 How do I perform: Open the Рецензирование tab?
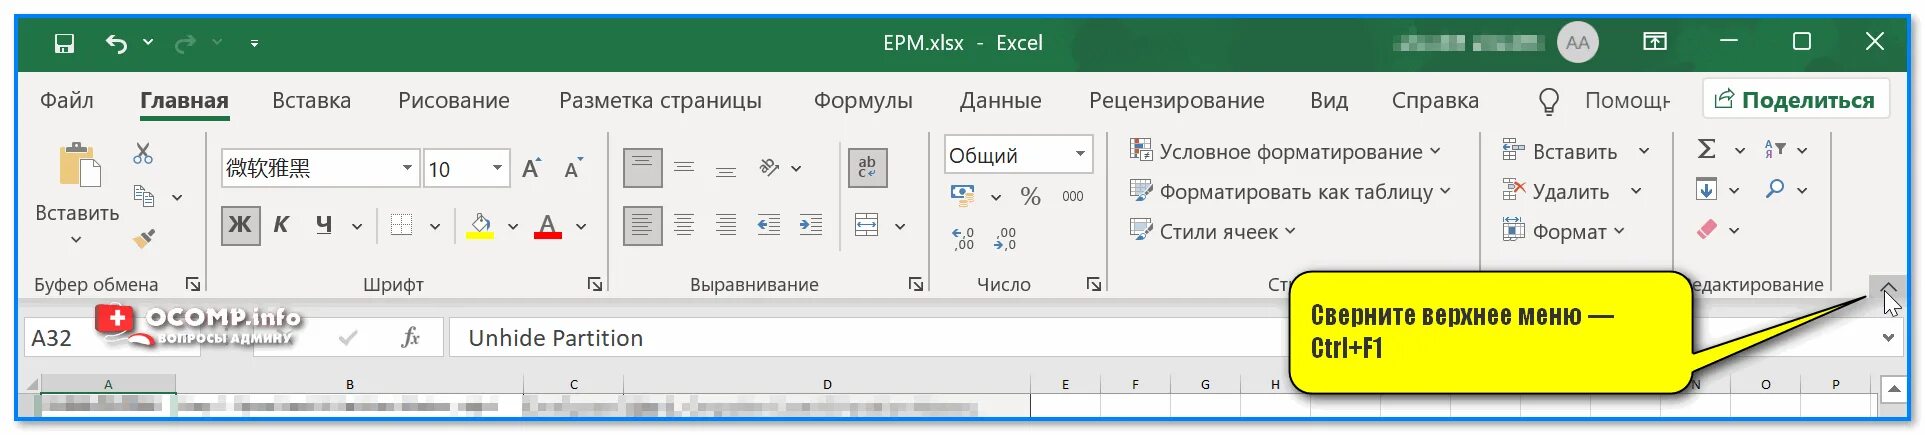[1176, 101]
